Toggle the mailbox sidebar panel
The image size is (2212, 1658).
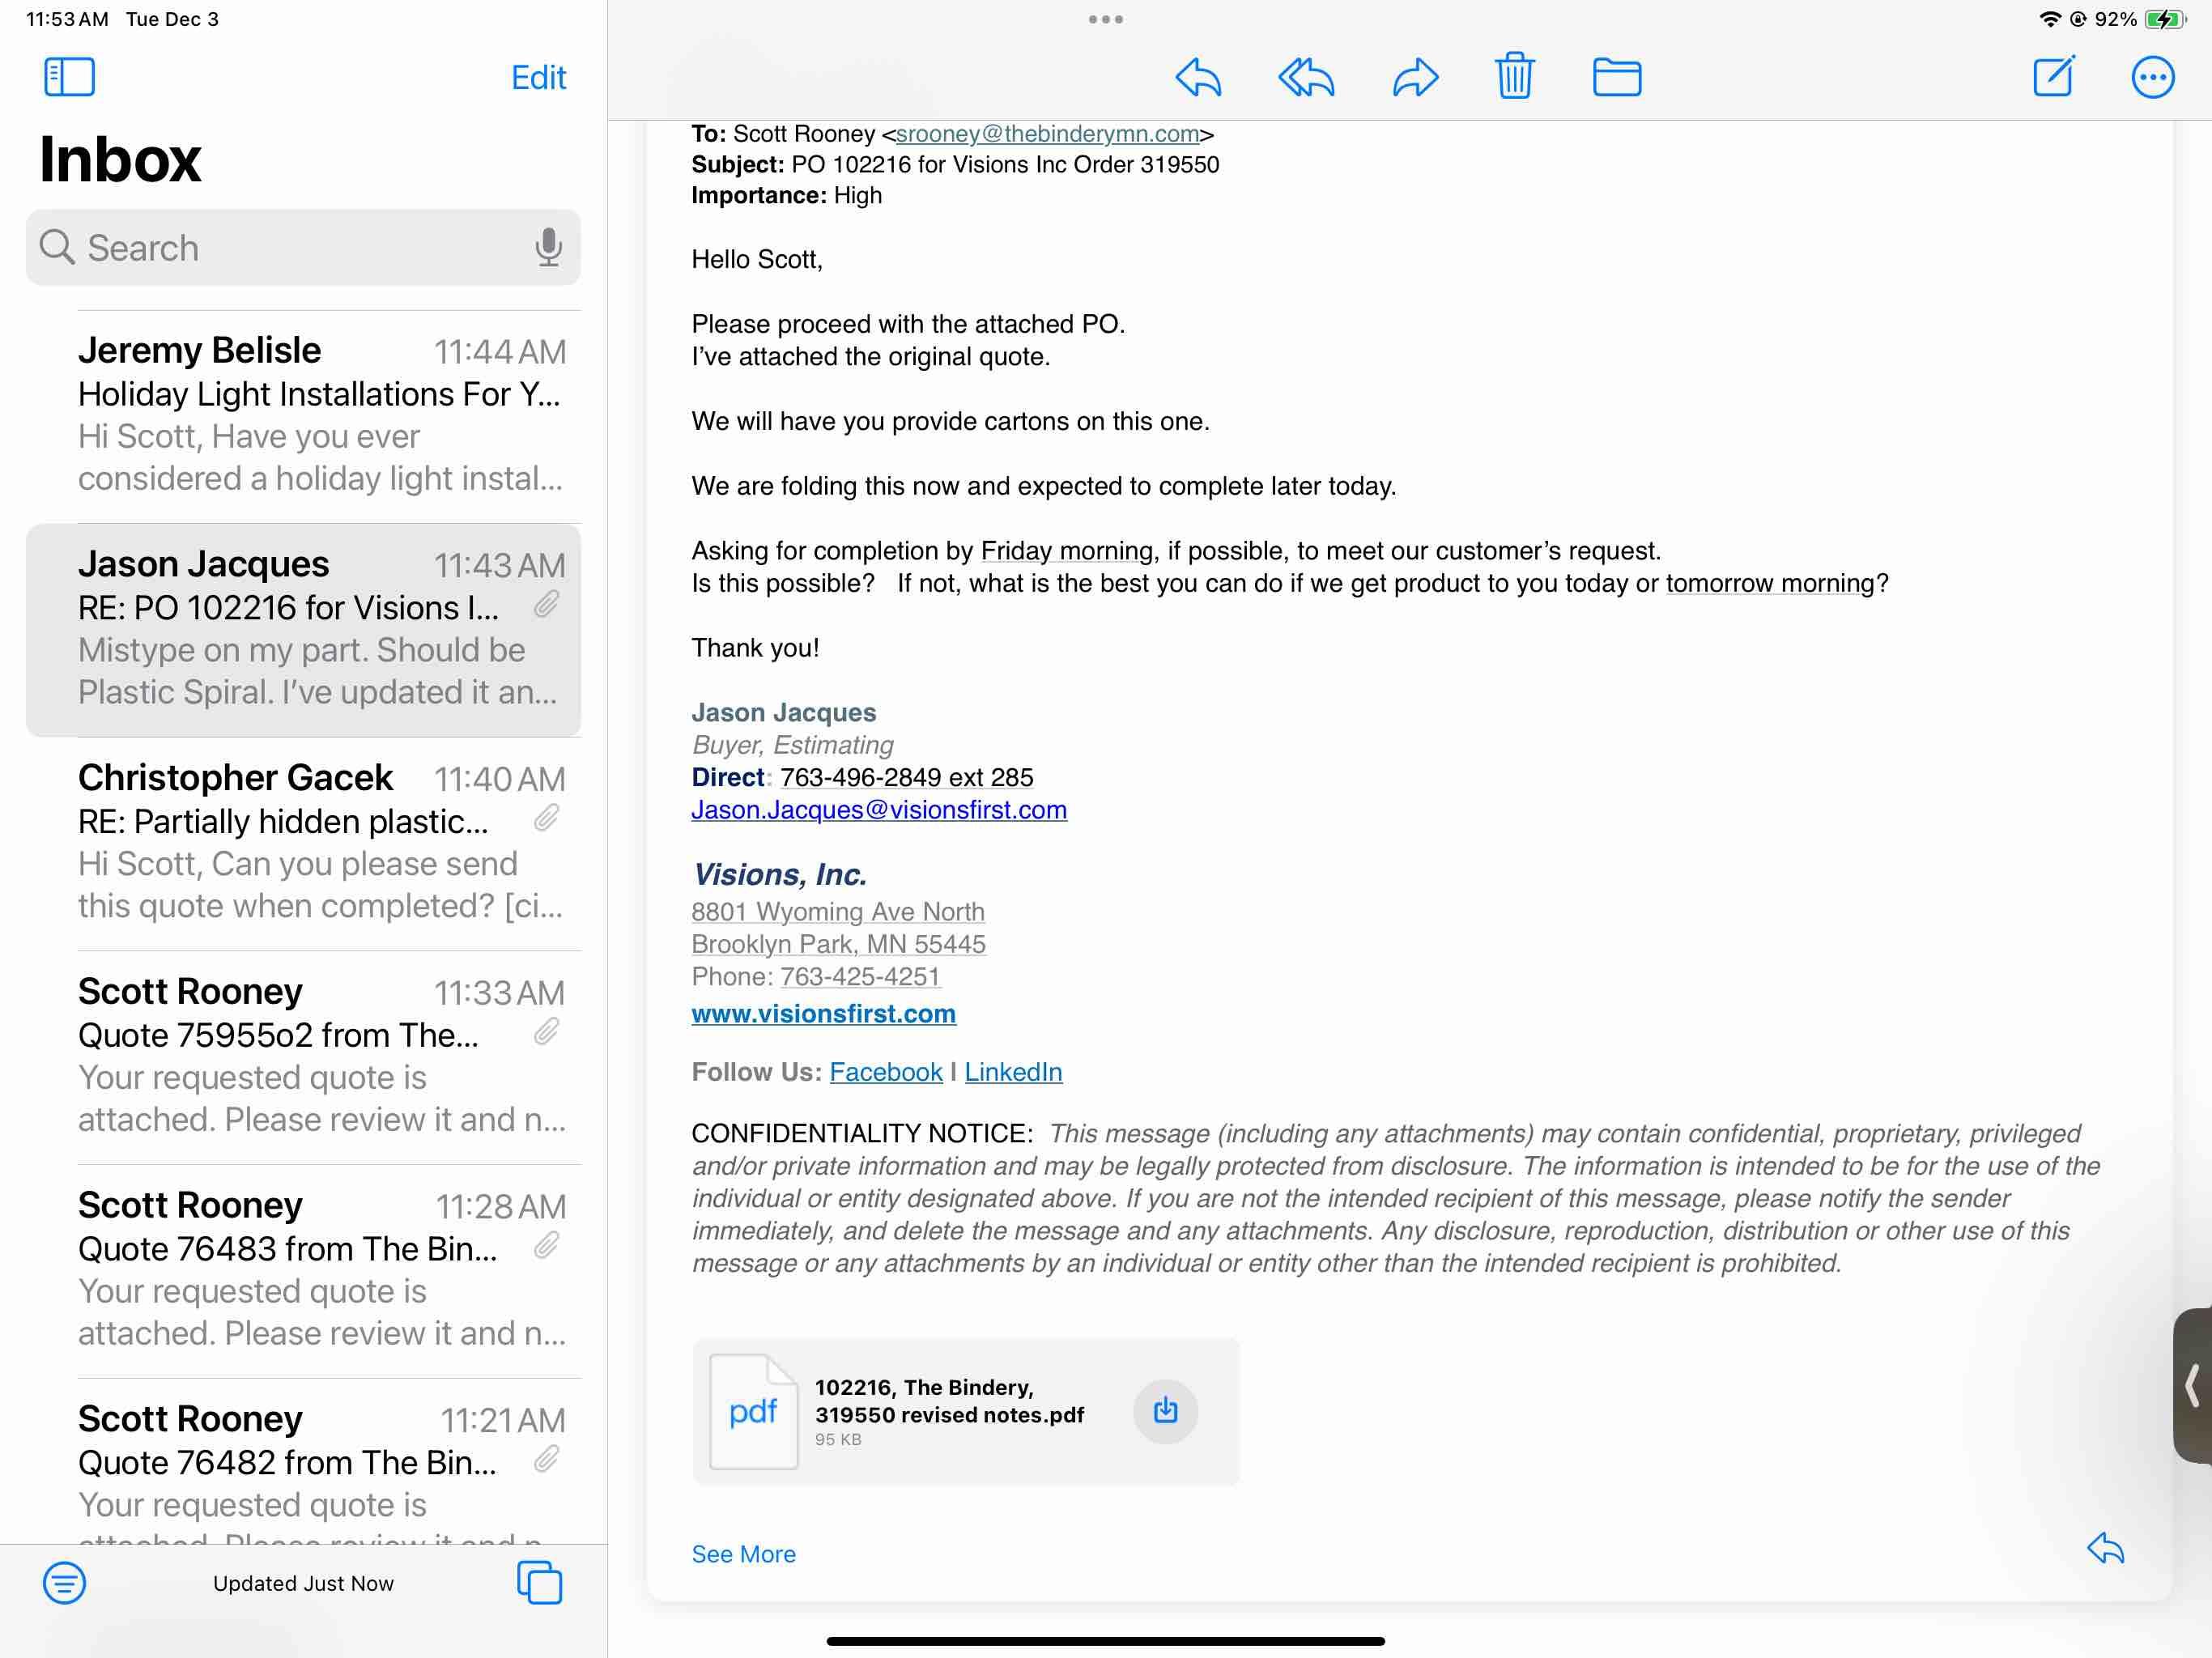[69, 77]
